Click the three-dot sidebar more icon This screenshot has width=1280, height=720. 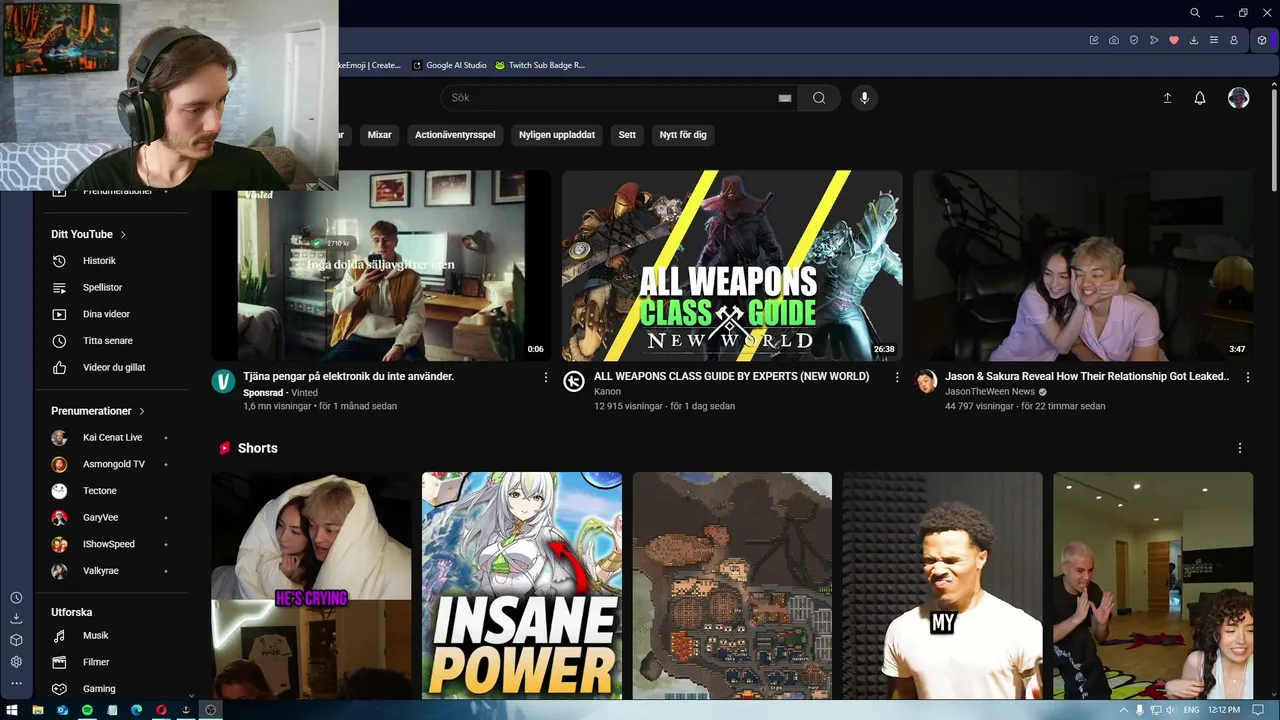coord(16,683)
